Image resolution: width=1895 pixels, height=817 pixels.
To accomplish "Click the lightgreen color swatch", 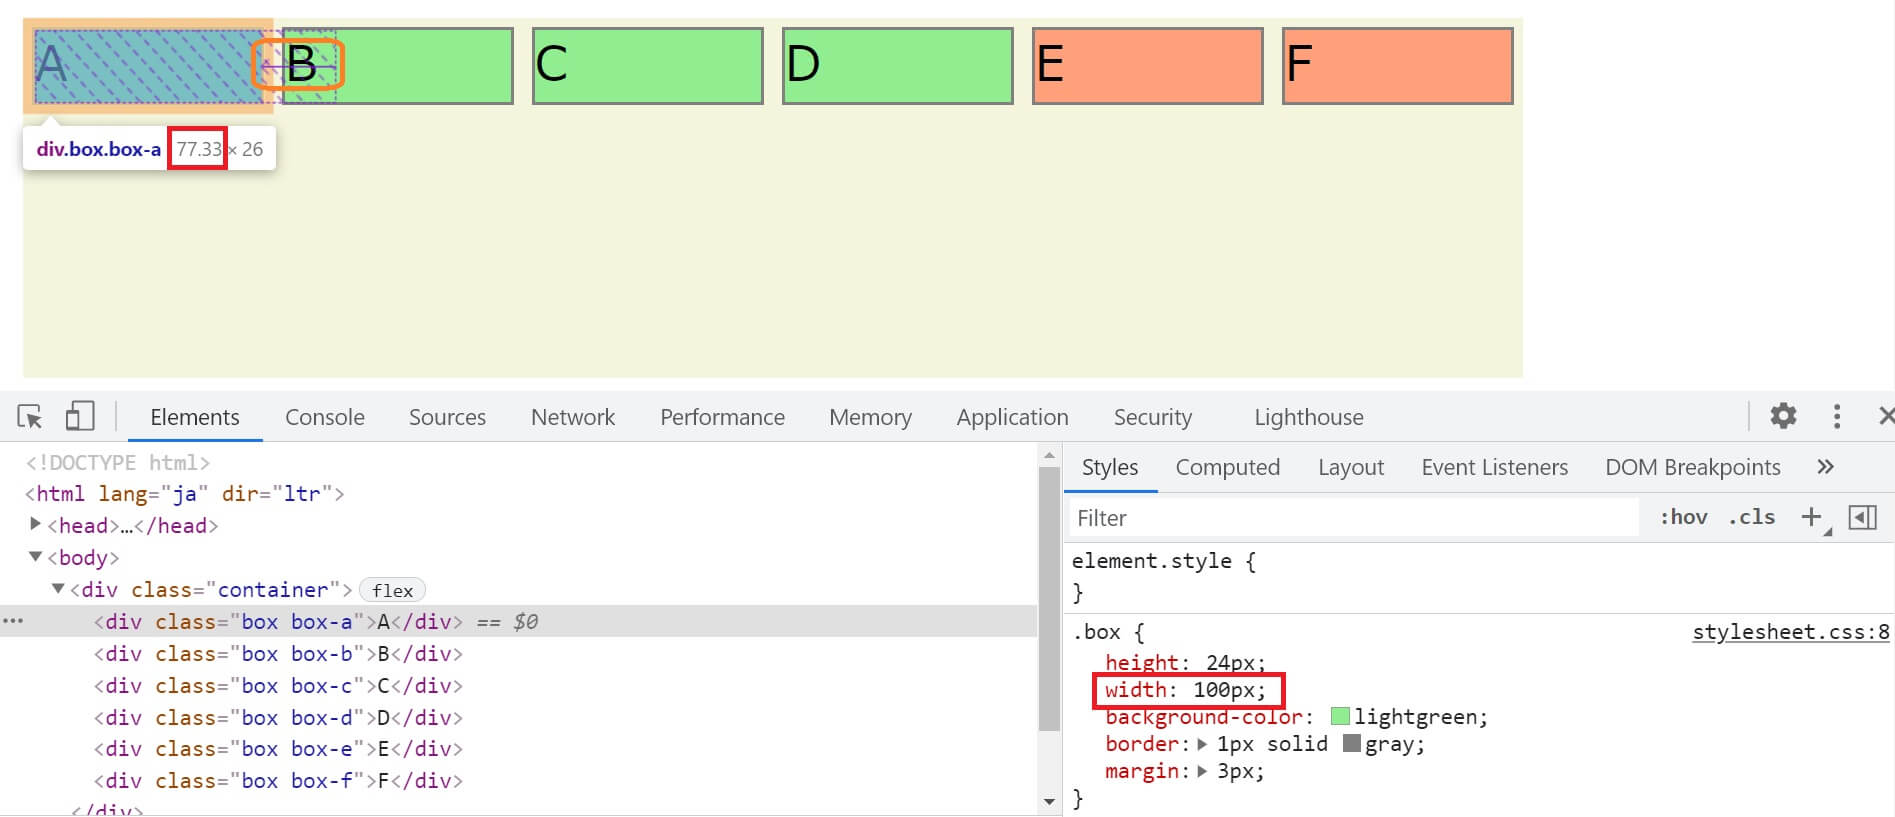I will (1341, 716).
